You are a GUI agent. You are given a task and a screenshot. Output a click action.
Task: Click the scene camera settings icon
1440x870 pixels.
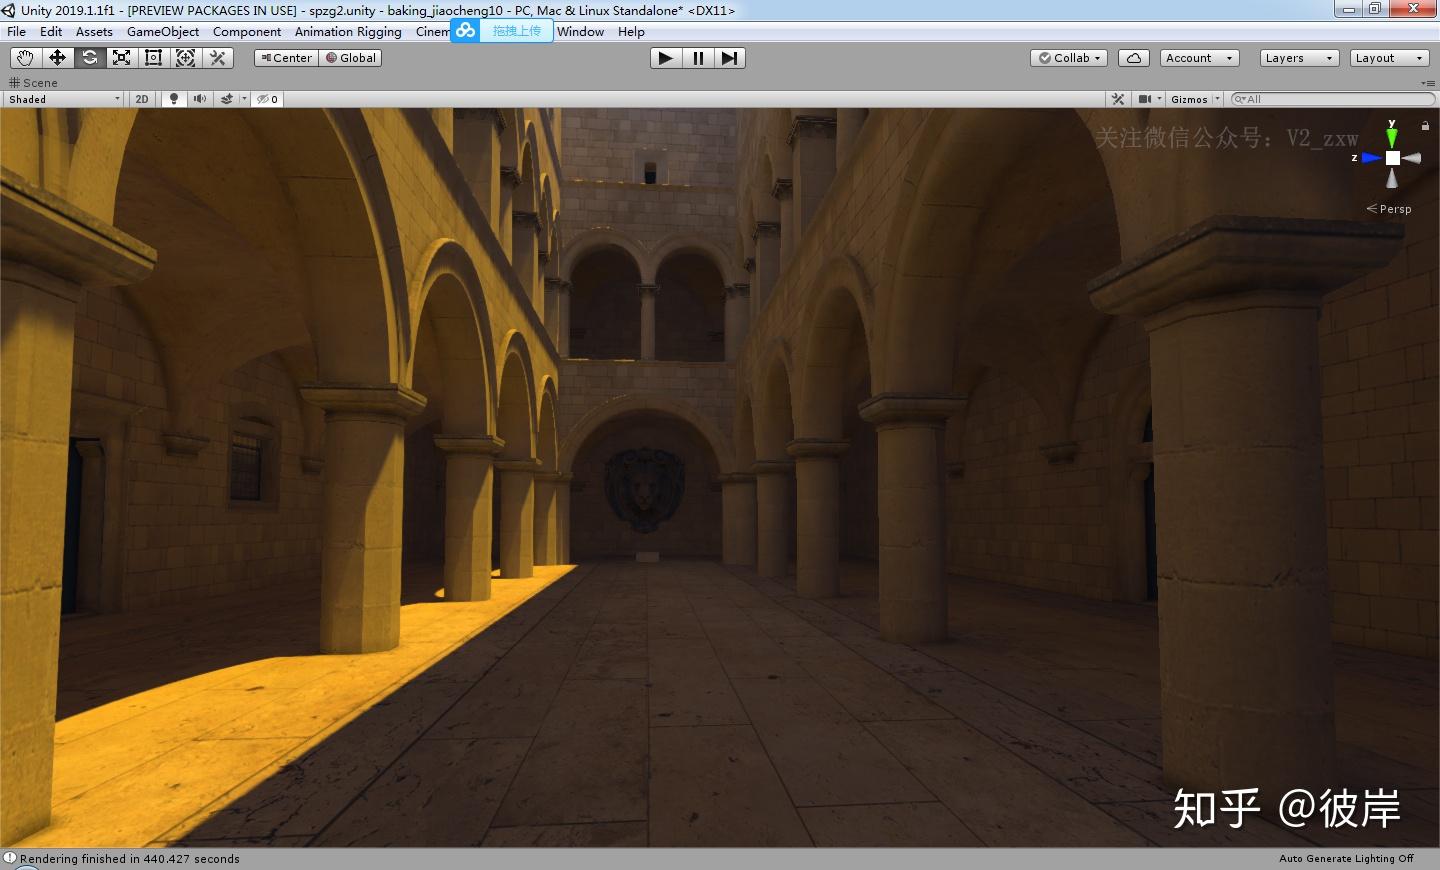coord(1146,99)
